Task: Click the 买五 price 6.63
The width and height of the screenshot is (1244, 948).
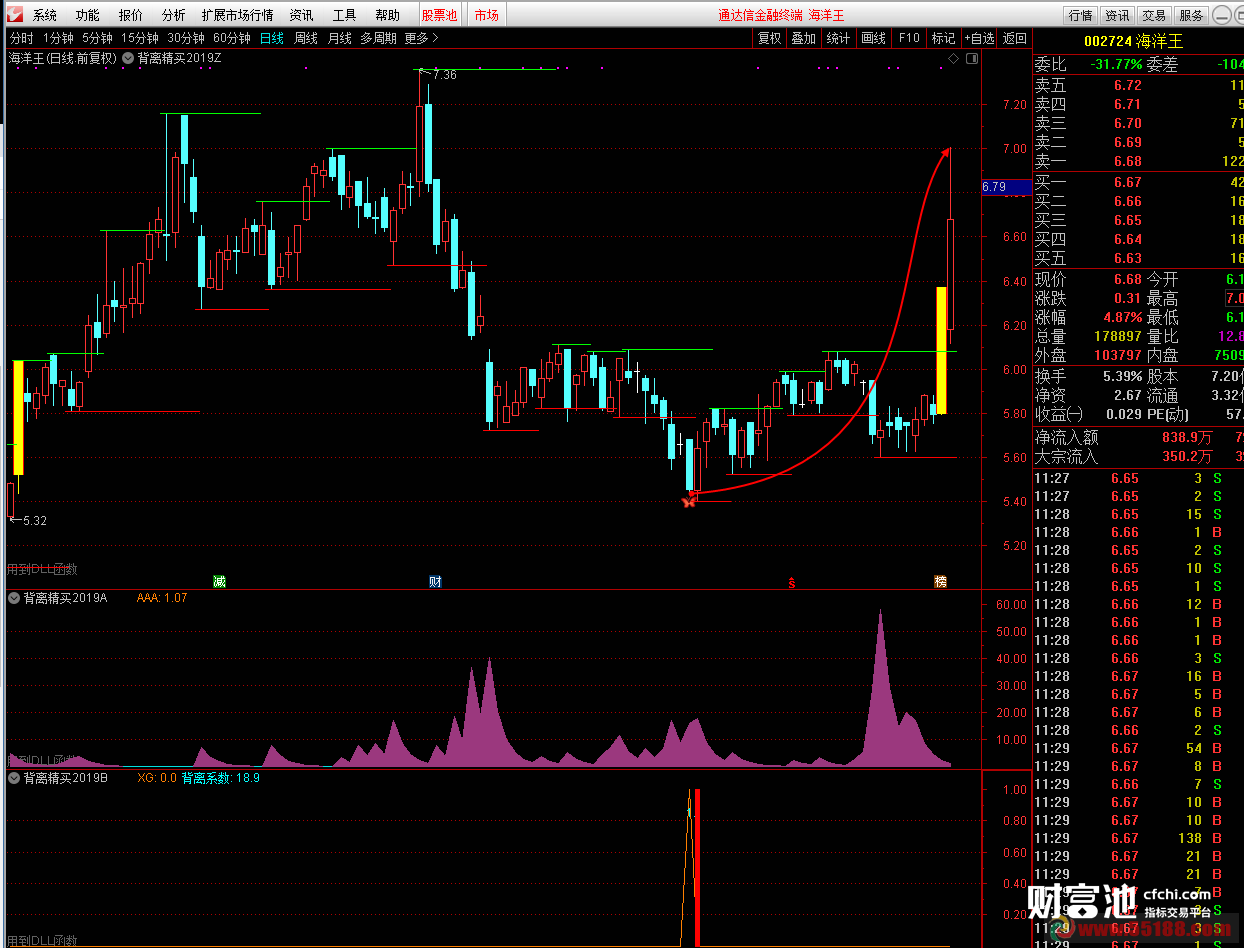Action: coord(1127,258)
